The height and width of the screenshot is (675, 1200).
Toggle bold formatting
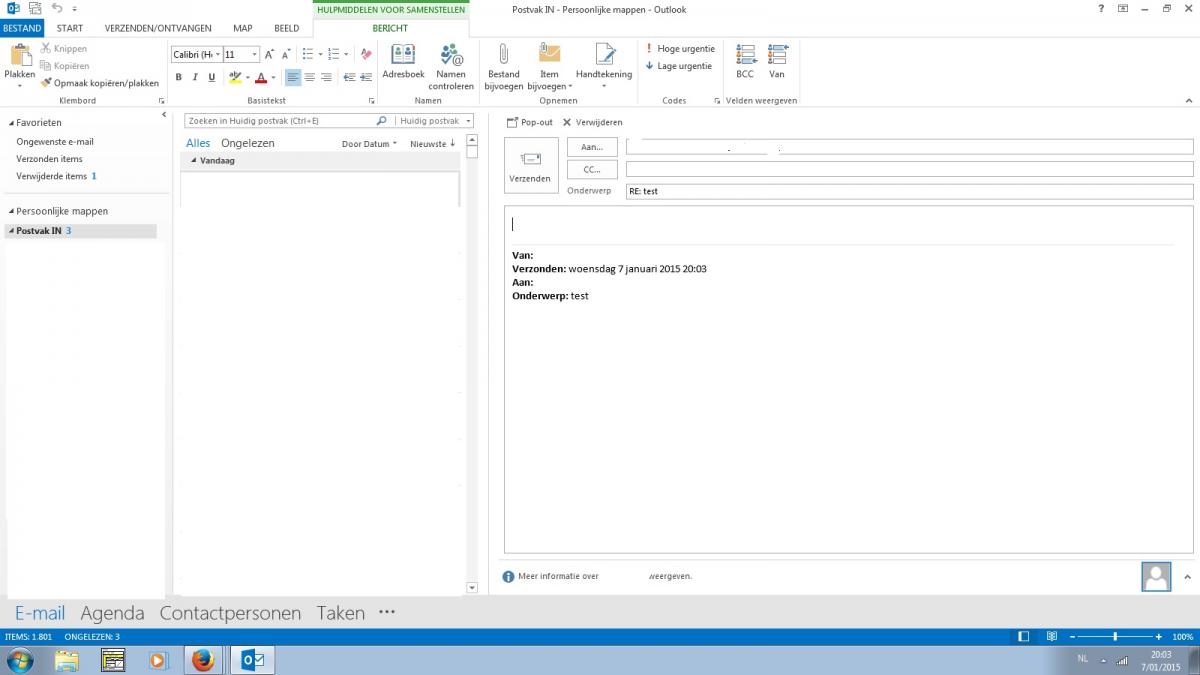point(179,77)
